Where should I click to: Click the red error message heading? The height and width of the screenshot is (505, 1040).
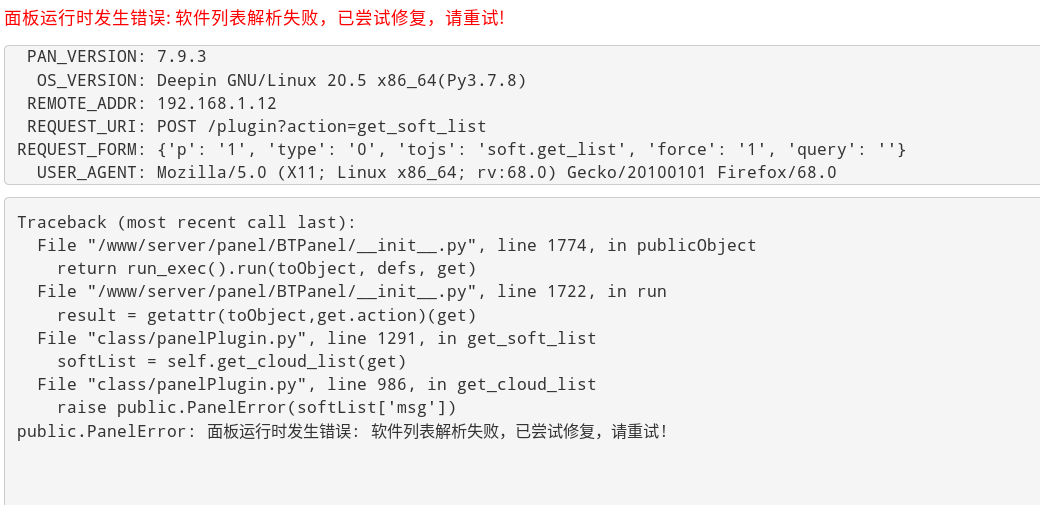click(x=254, y=18)
